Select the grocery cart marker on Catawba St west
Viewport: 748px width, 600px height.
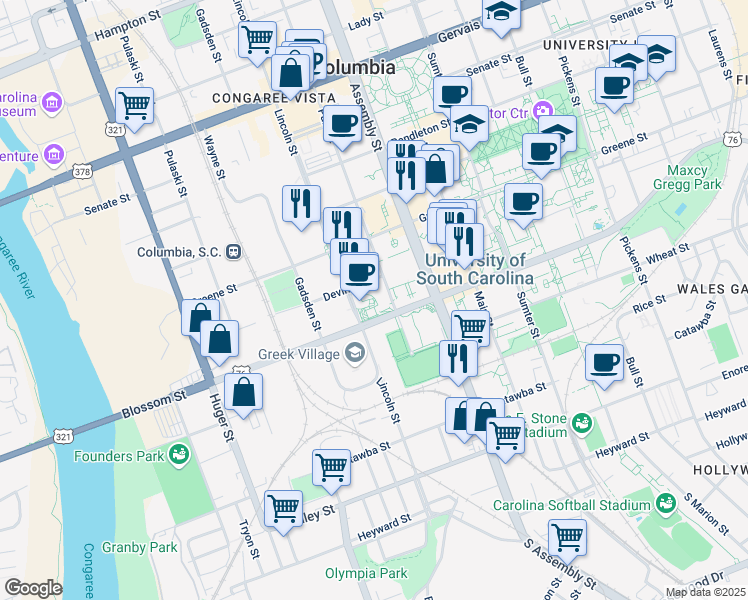[332, 468]
